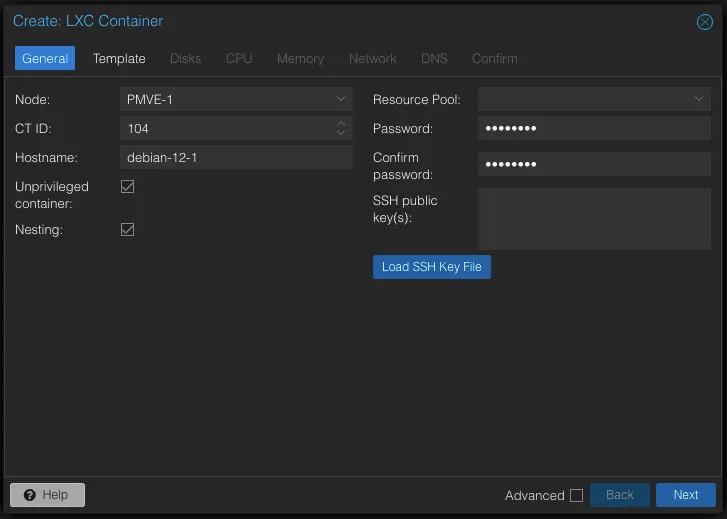Click the question mark Help icon
This screenshot has width=727, height=519.
(x=30, y=495)
